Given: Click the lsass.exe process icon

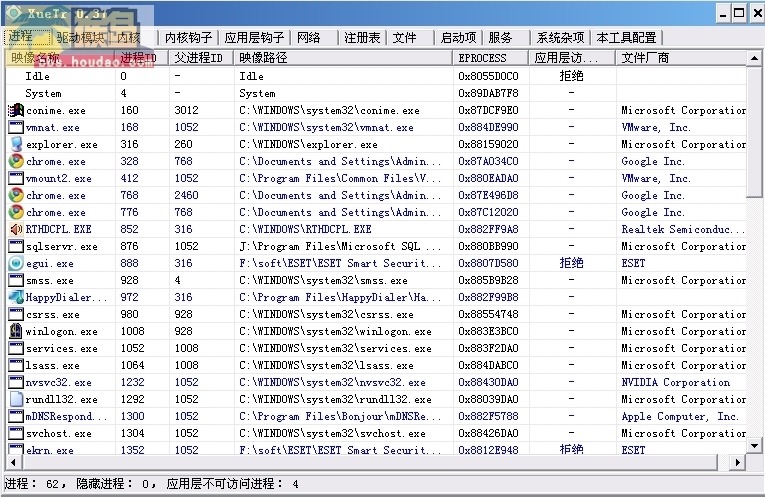Looking at the screenshot, I should tap(16, 365).
